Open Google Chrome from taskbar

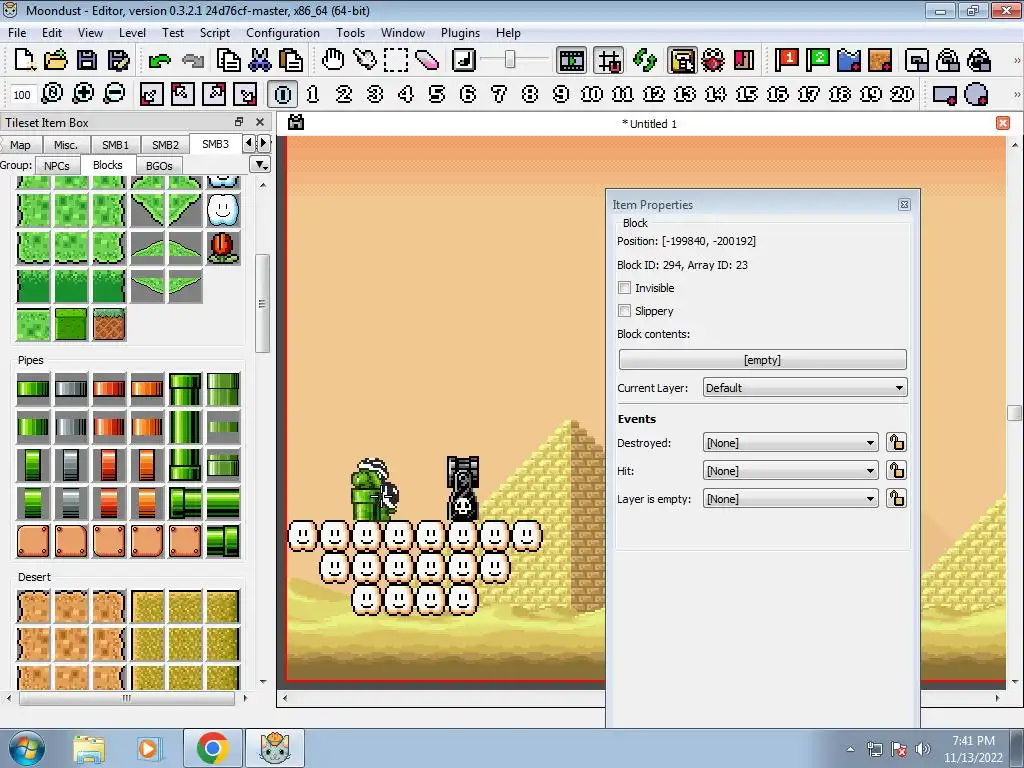tap(212, 748)
